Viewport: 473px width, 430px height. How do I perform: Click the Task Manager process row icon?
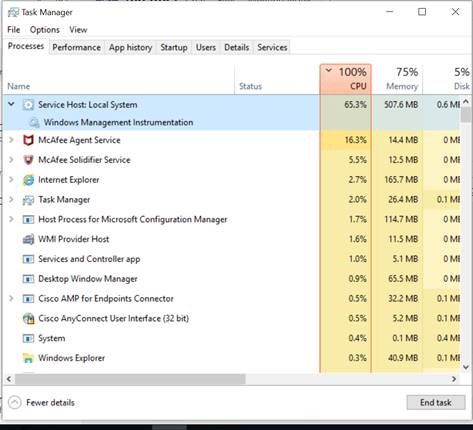coord(28,200)
